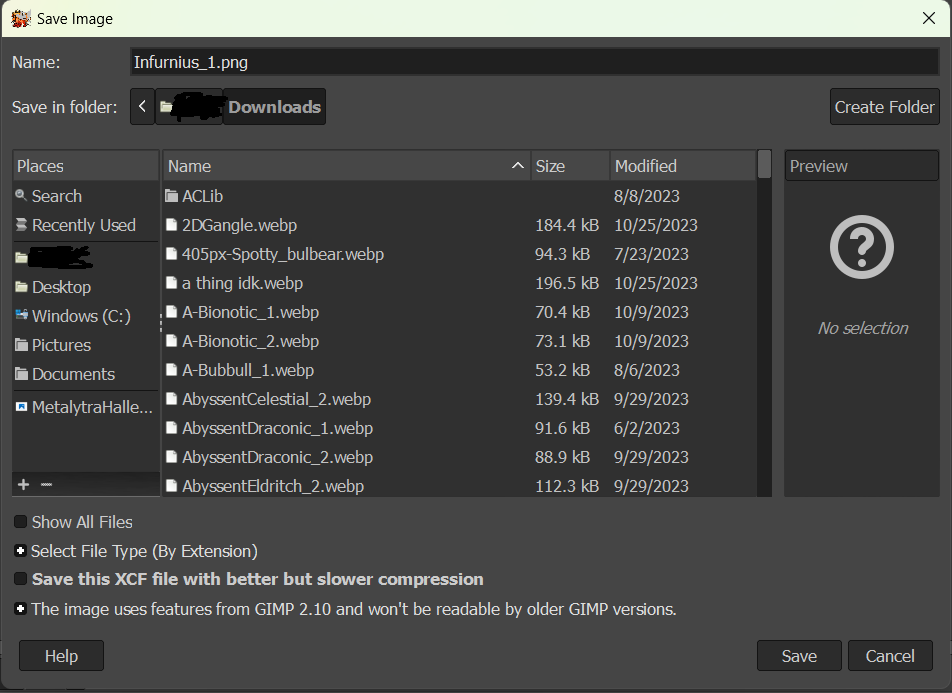Select the AbyssentCelestial_2.webp file
Viewport: 952px width, 693px height.
pos(276,399)
